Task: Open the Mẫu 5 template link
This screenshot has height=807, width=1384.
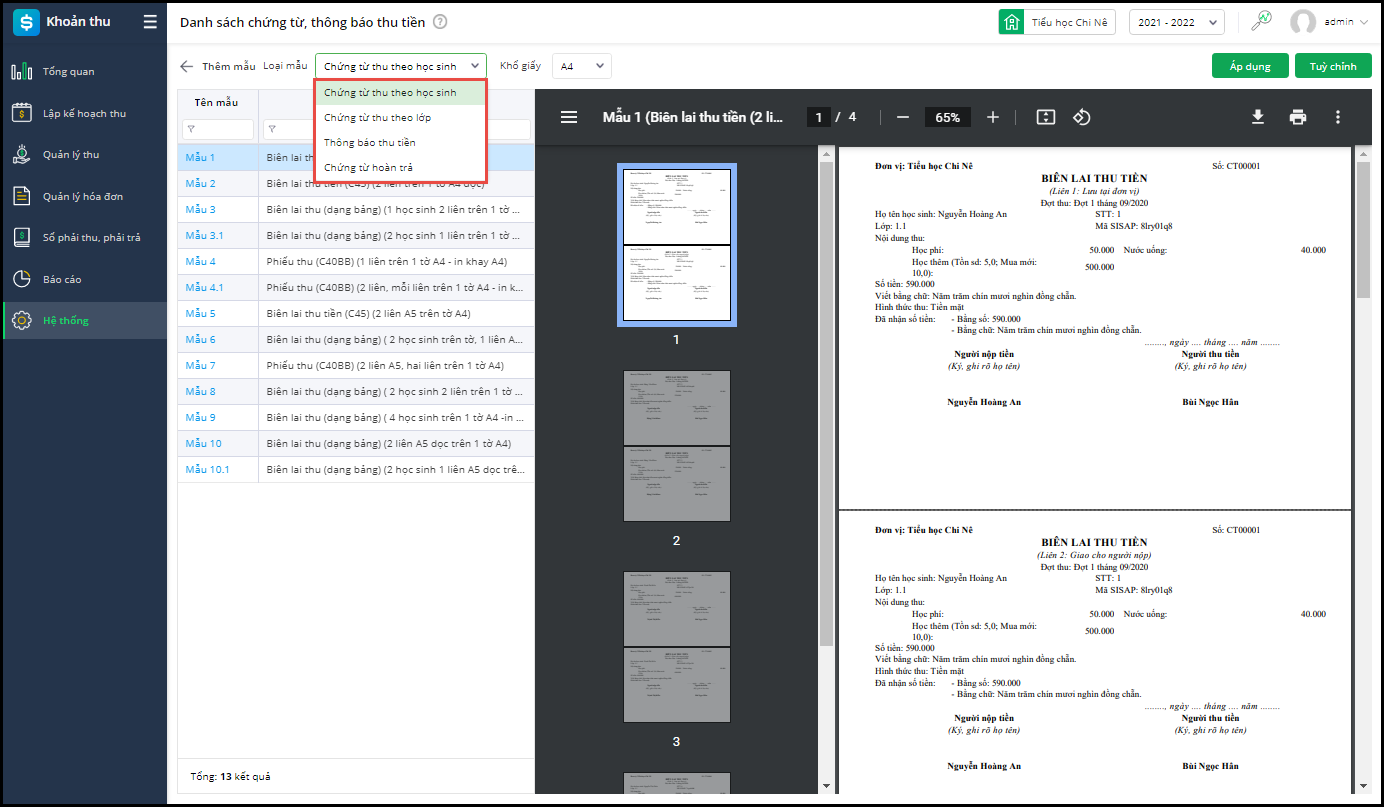Action: point(200,314)
